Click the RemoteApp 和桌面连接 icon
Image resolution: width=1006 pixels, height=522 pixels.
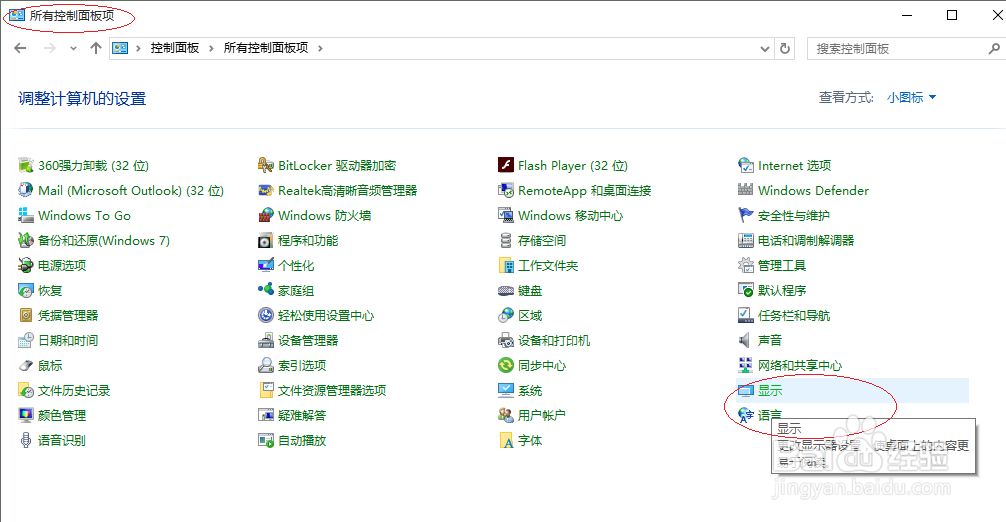click(x=506, y=190)
